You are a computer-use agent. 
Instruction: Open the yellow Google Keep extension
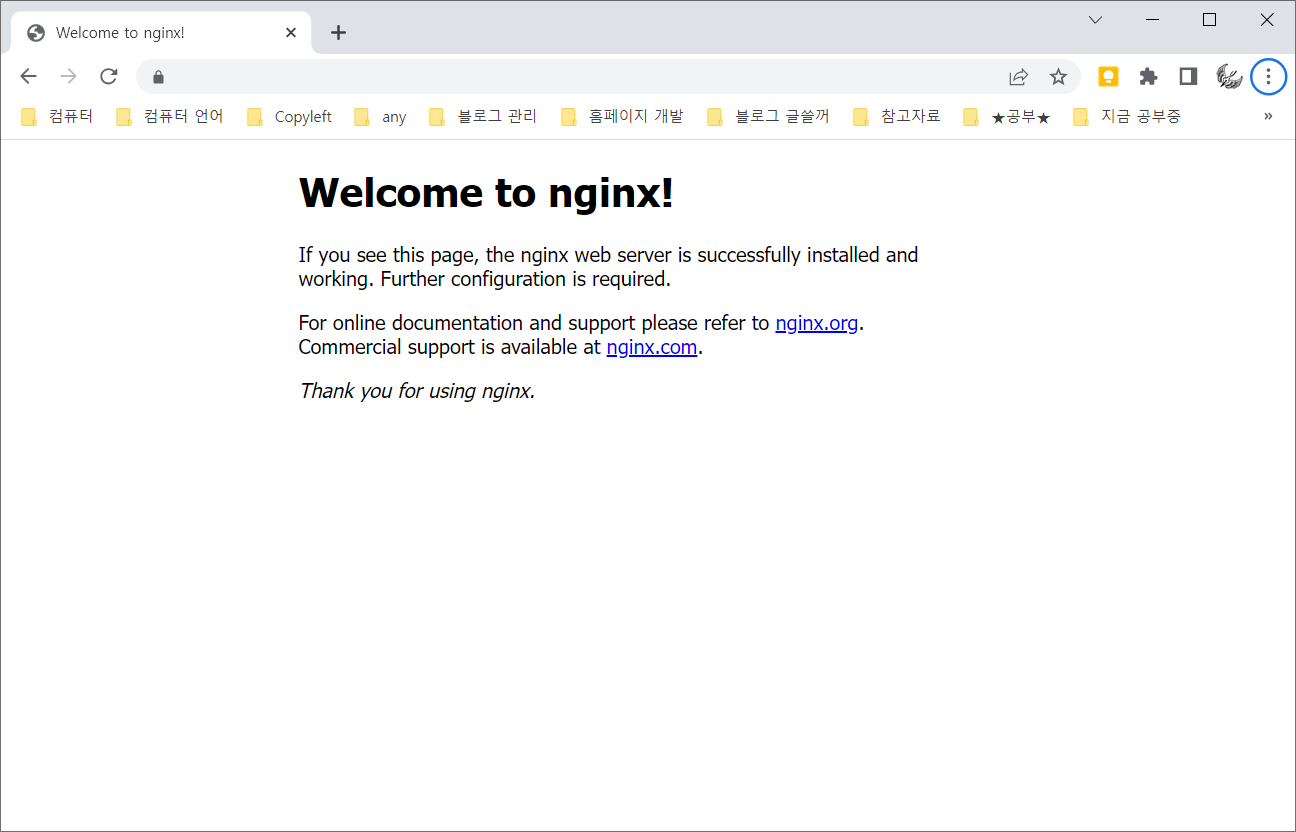click(x=1108, y=77)
